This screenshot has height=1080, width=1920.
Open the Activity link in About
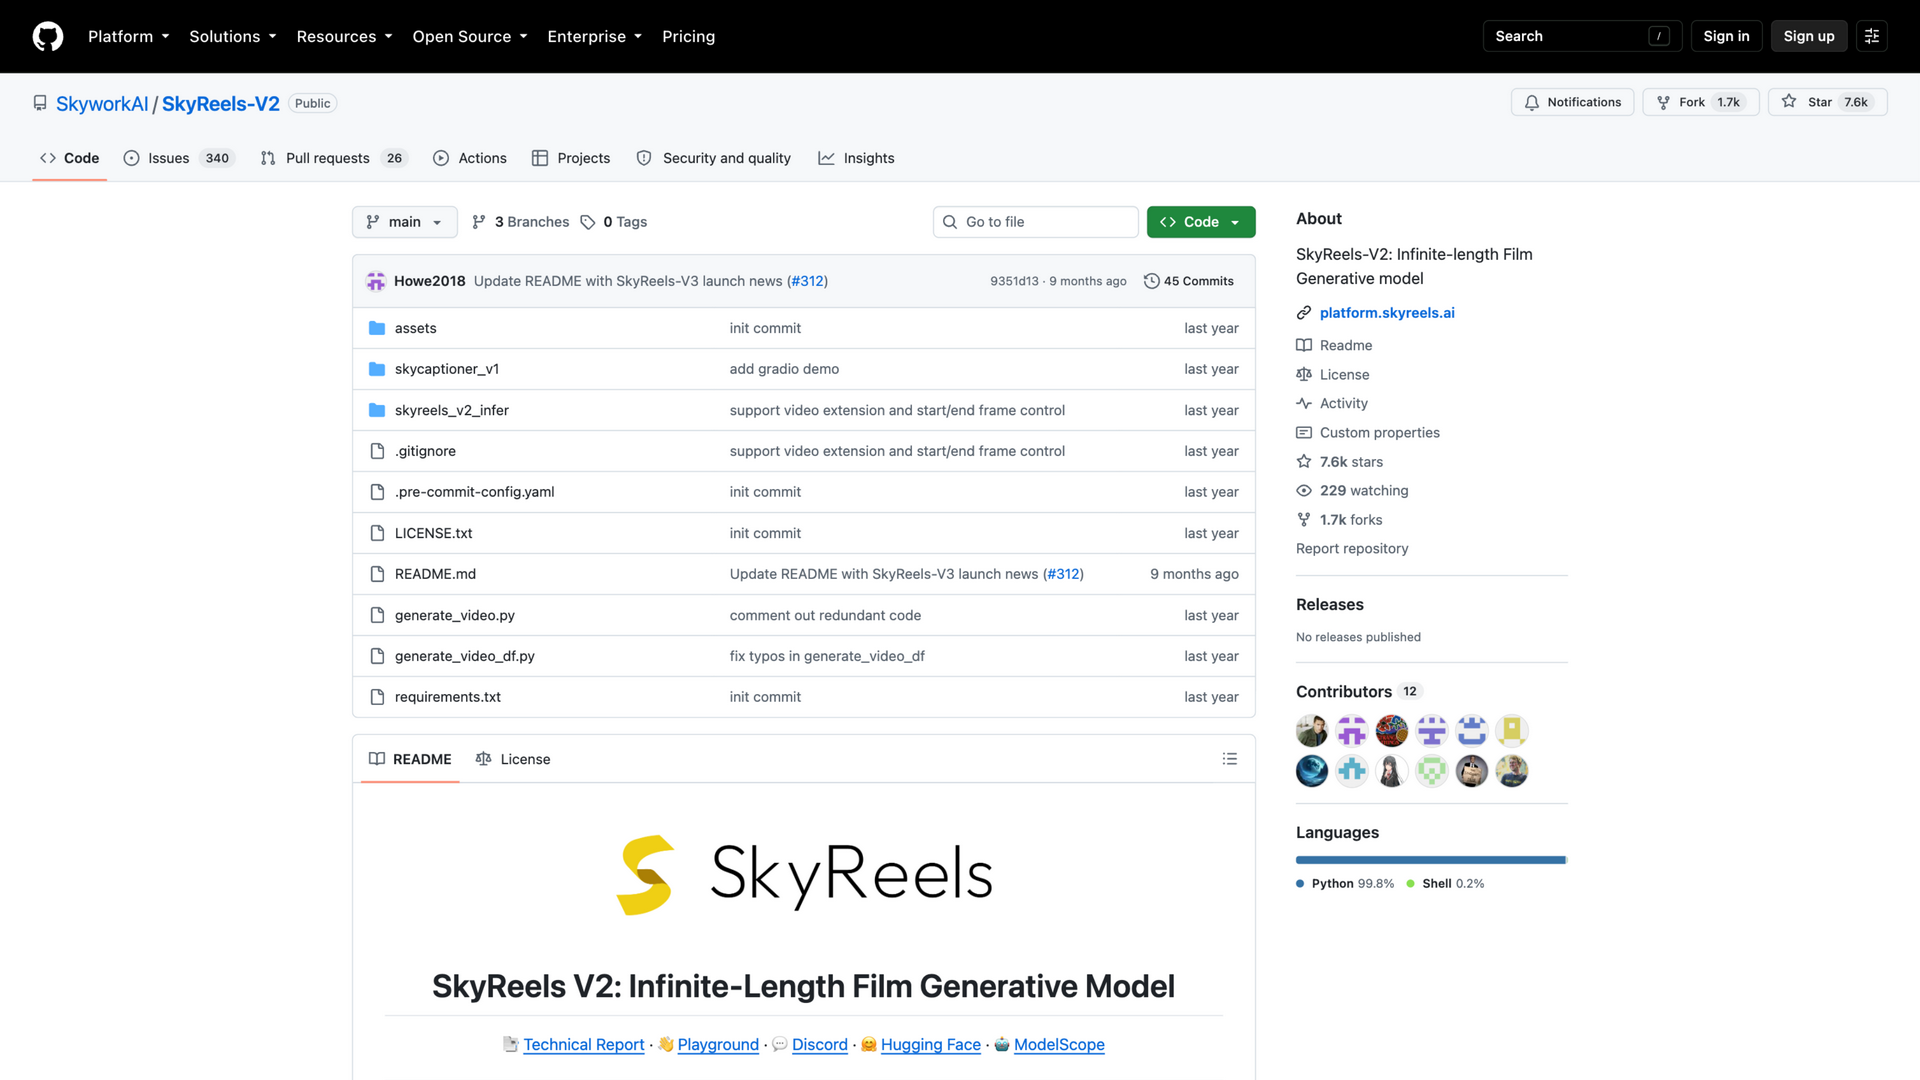1332,403
